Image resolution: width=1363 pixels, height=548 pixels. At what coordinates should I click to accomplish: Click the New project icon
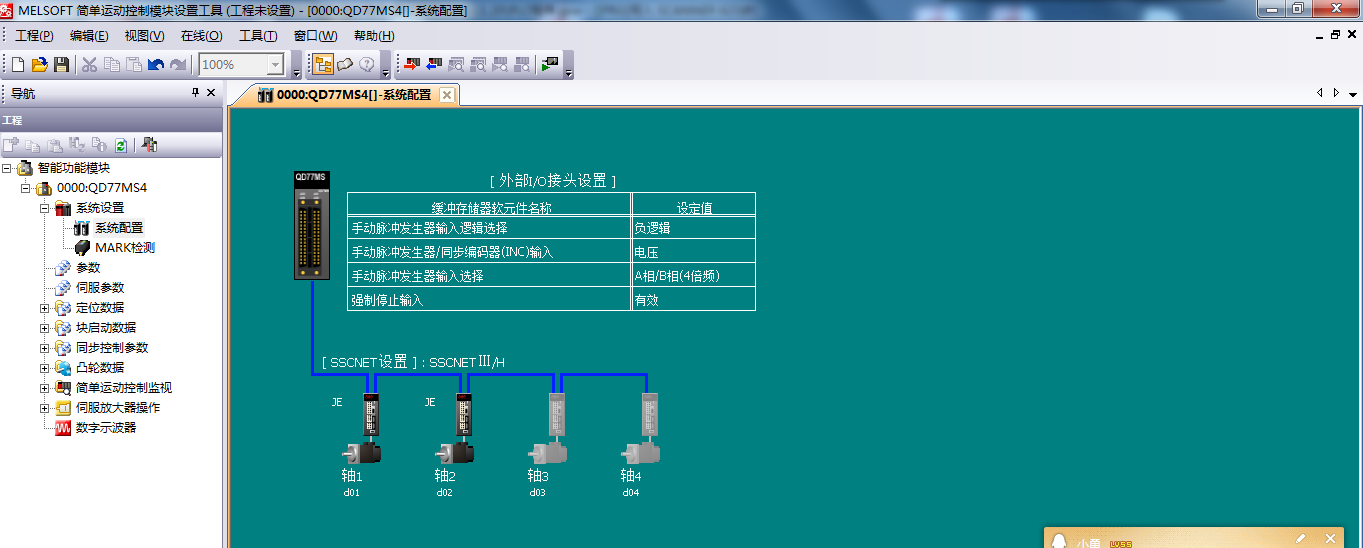point(18,65)
